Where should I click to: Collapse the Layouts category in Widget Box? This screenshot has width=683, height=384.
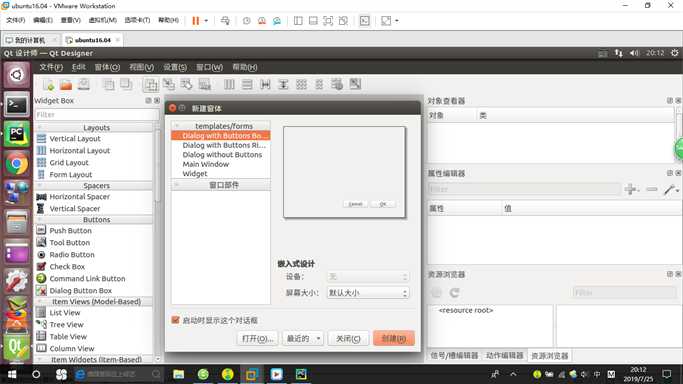[39, 128]
